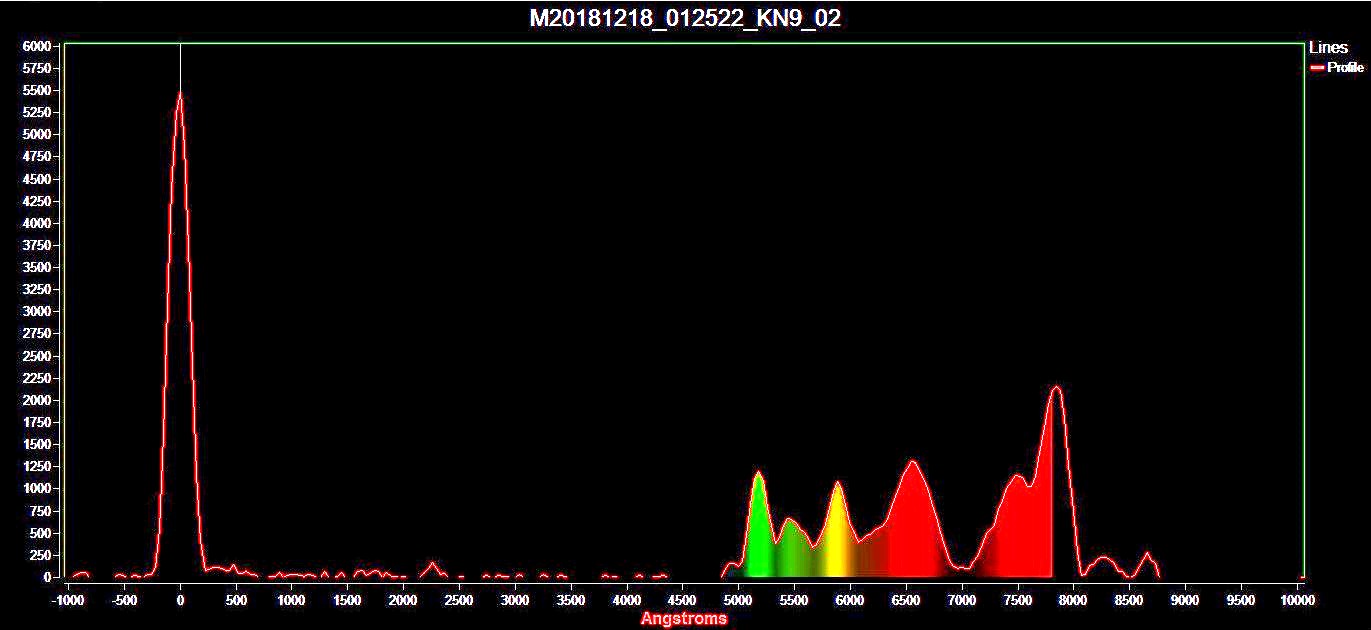Click the 5250 tick label on the intensity axis
The image size is (1371, 630).
click(x=36, y=112)
